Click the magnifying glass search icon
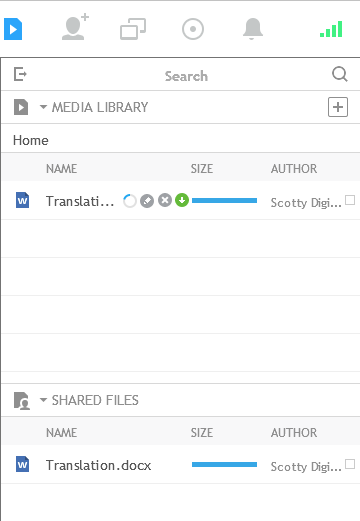360x521 pixels. pyautogui.click(x=340, y=74)
